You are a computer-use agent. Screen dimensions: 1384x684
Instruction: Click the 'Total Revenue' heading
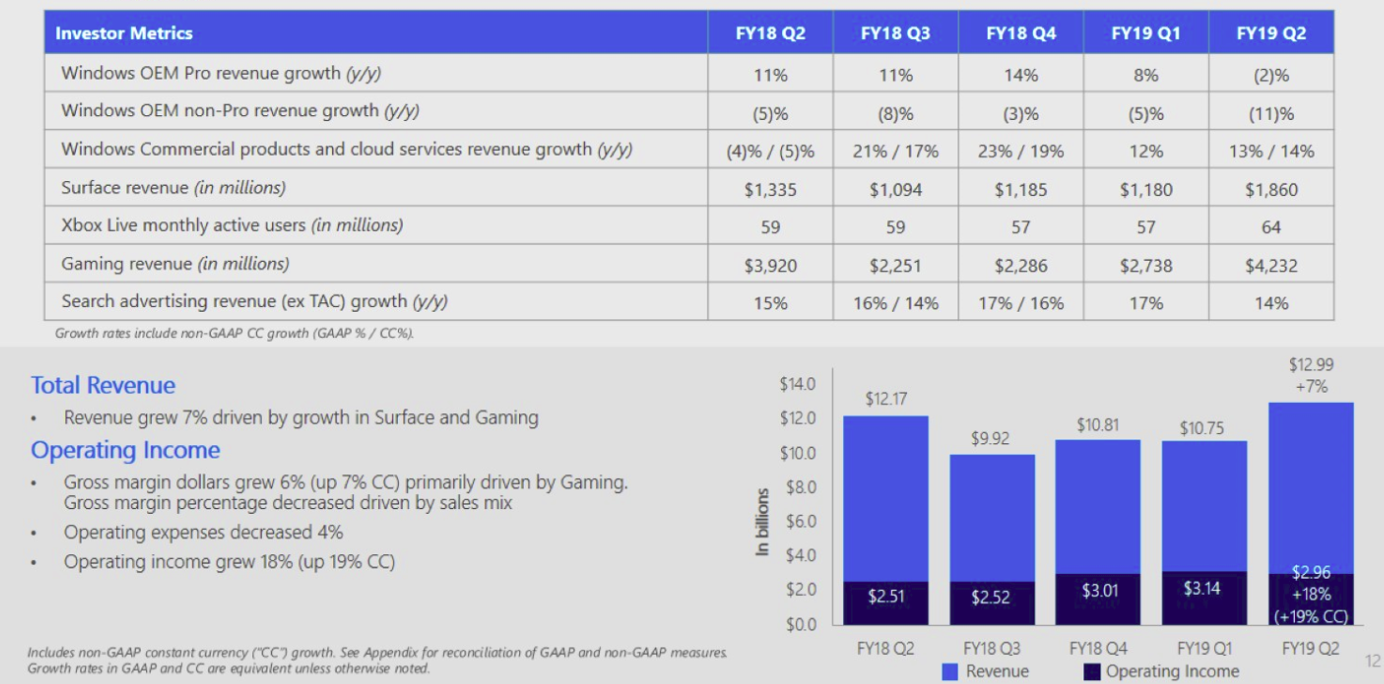[103, 386]
